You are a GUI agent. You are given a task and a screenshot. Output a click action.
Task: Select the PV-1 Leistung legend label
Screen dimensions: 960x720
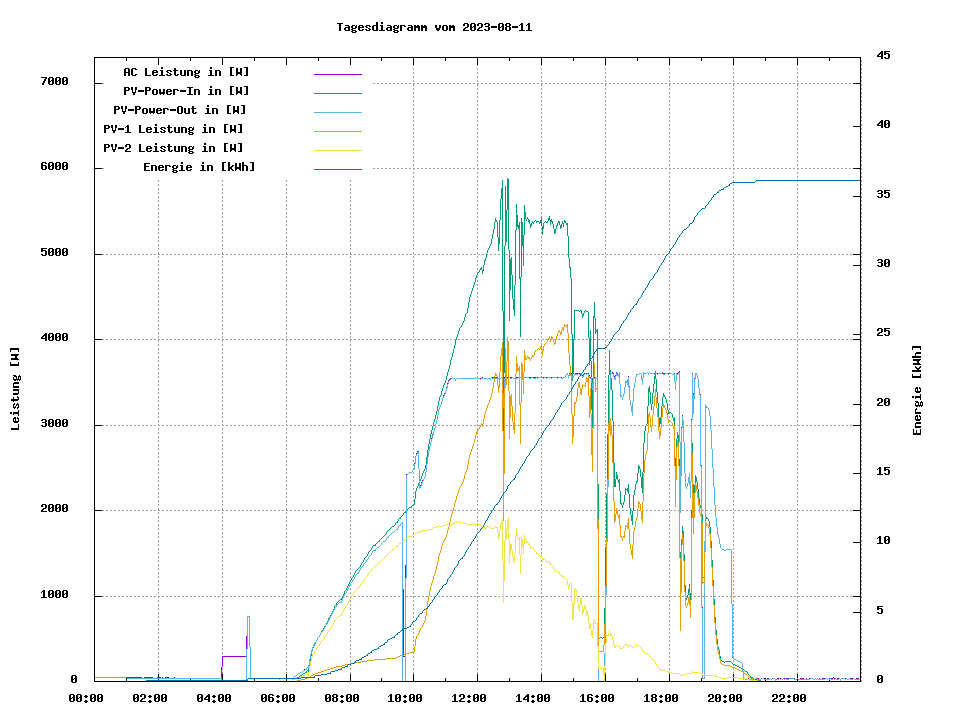coord(173,129)
